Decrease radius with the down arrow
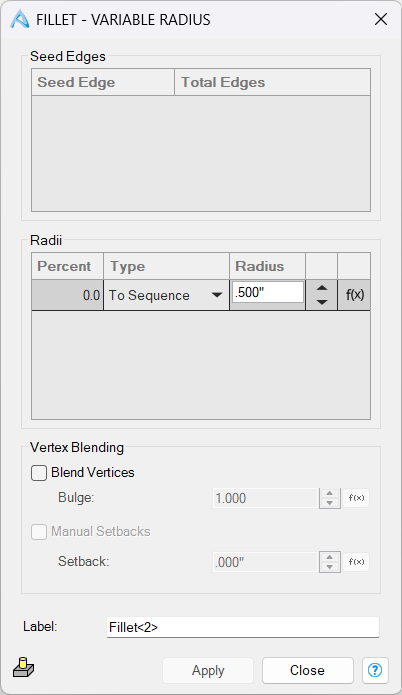Image resolution: width=402 pixels, height=695 pixels. pos(322,302)
